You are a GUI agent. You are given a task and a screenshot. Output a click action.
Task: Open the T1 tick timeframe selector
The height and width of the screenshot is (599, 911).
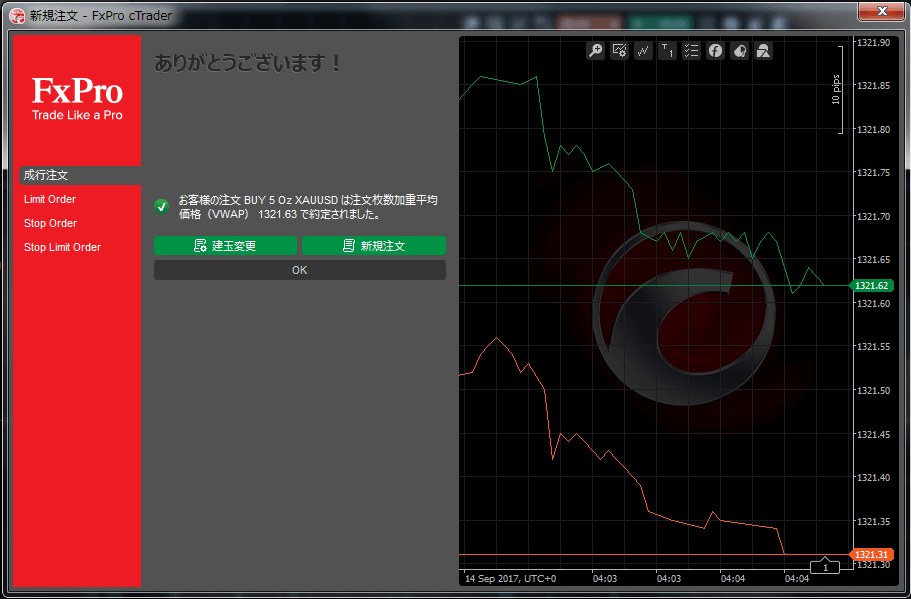(x=667, y=51)
